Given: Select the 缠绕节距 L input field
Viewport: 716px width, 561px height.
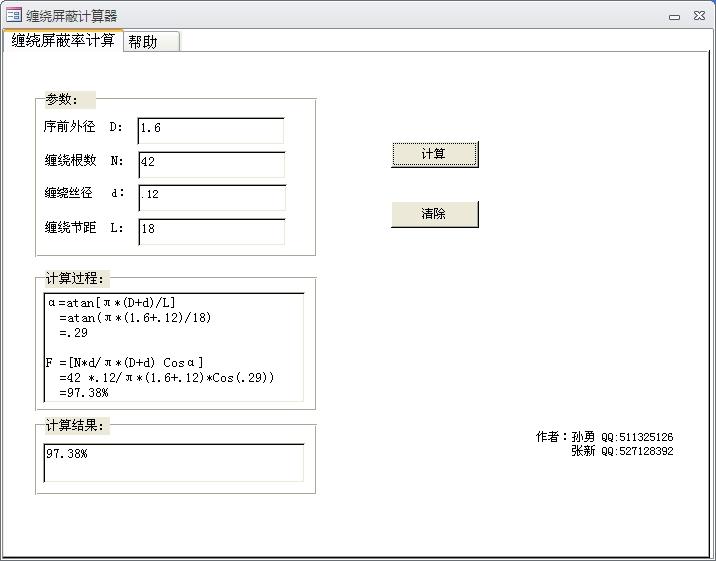Looking at the screenshot, I should 211,230.
